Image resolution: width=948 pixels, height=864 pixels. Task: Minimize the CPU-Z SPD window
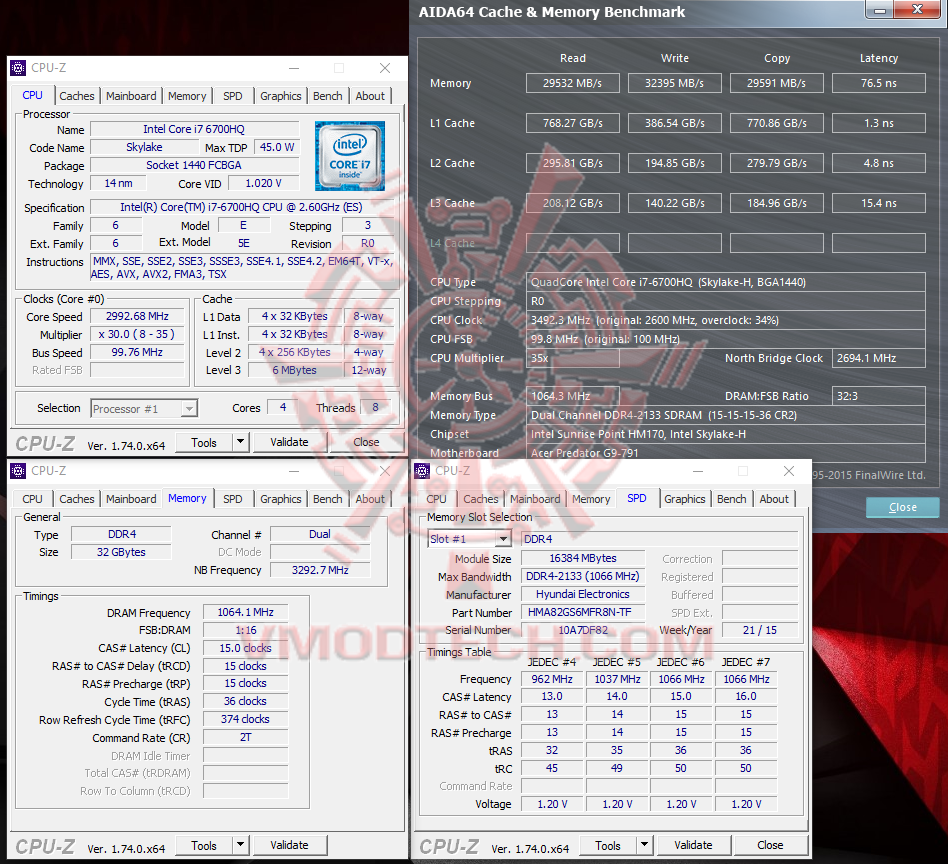(698, 471)
